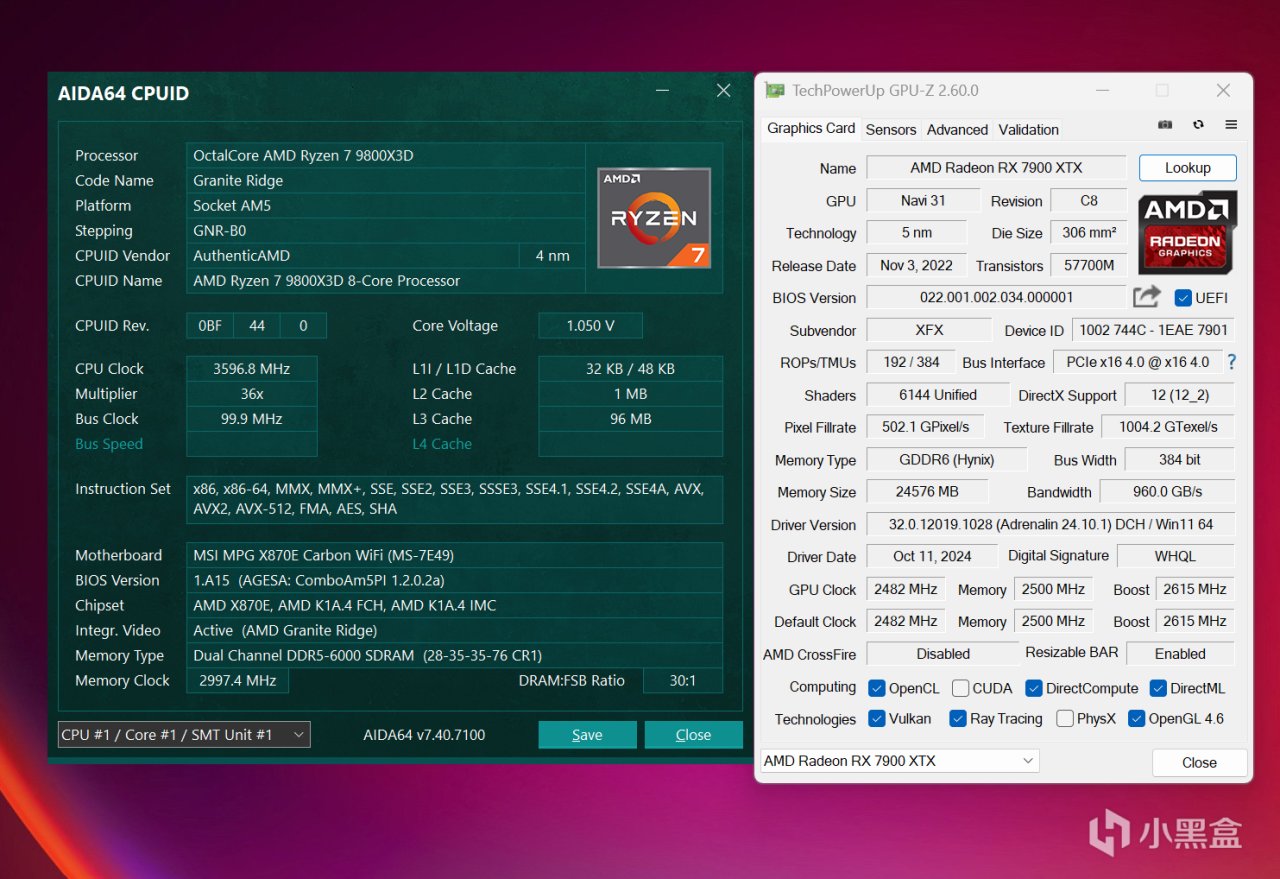Close GPU-Z with title bar X
The image size is (1280, 879).
1223,90
